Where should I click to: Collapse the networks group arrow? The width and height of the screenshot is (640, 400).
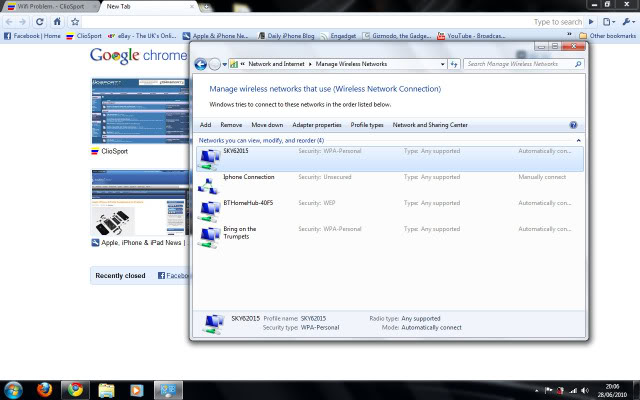click(x=578, y=140)
